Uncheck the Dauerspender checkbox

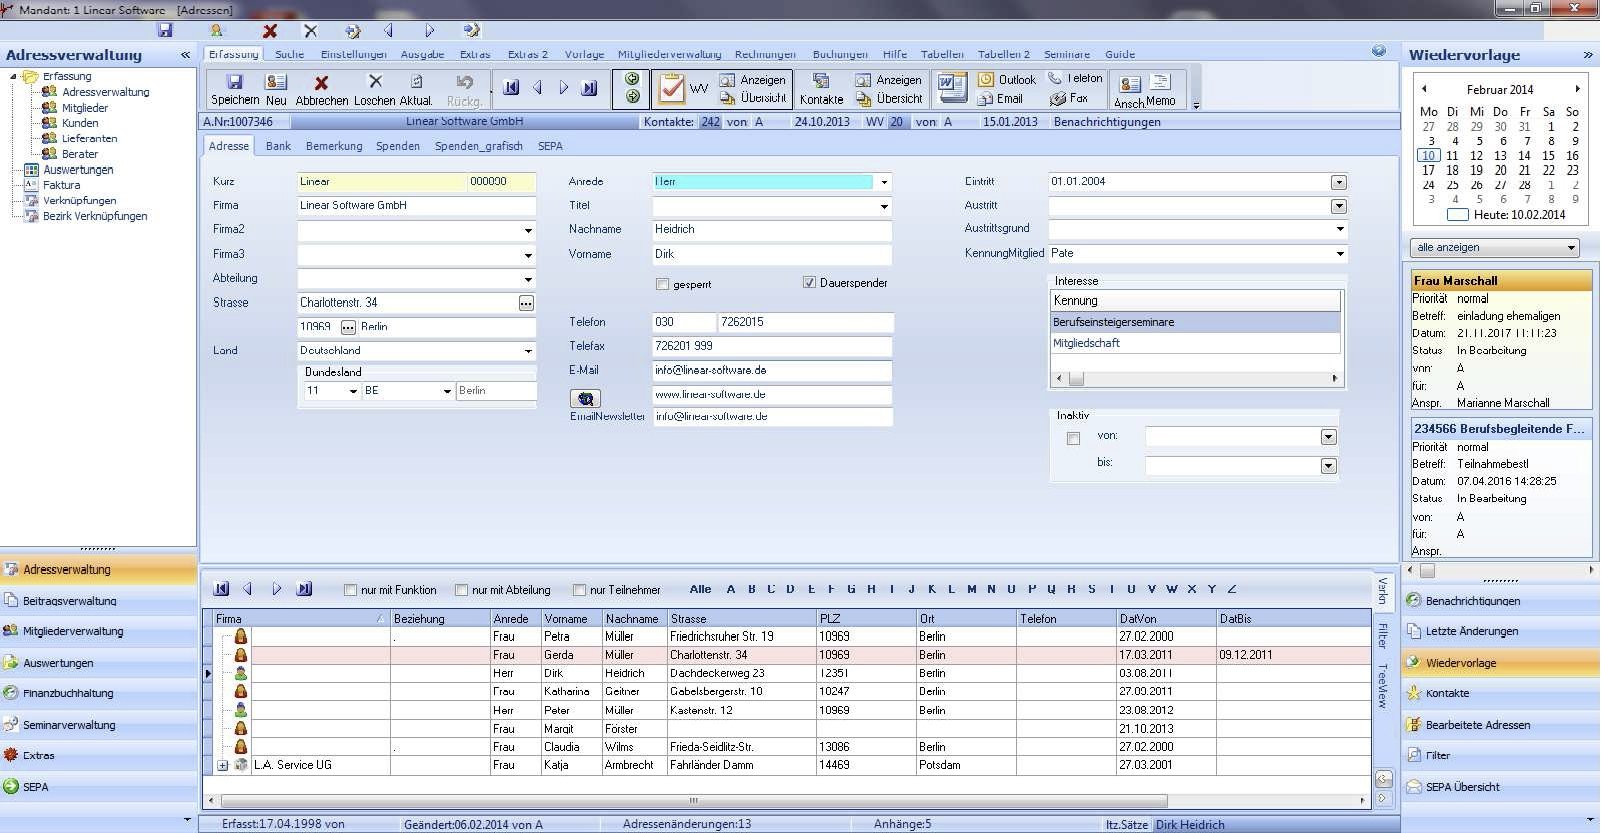coord(809,283)
